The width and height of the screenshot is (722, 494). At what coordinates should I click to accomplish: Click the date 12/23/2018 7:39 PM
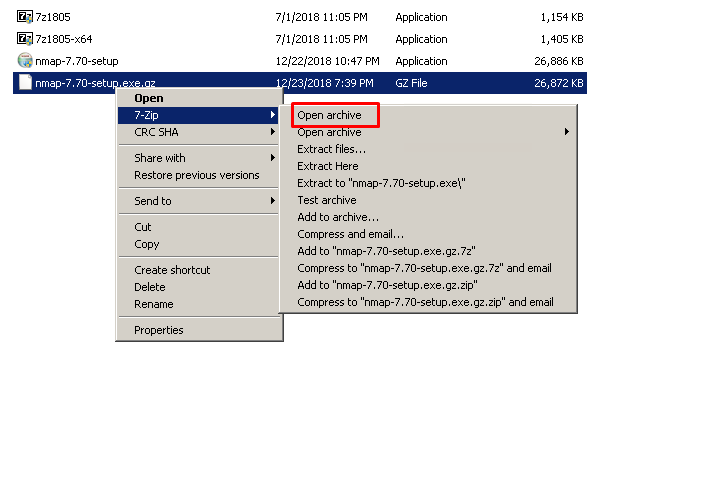(324, 83)
